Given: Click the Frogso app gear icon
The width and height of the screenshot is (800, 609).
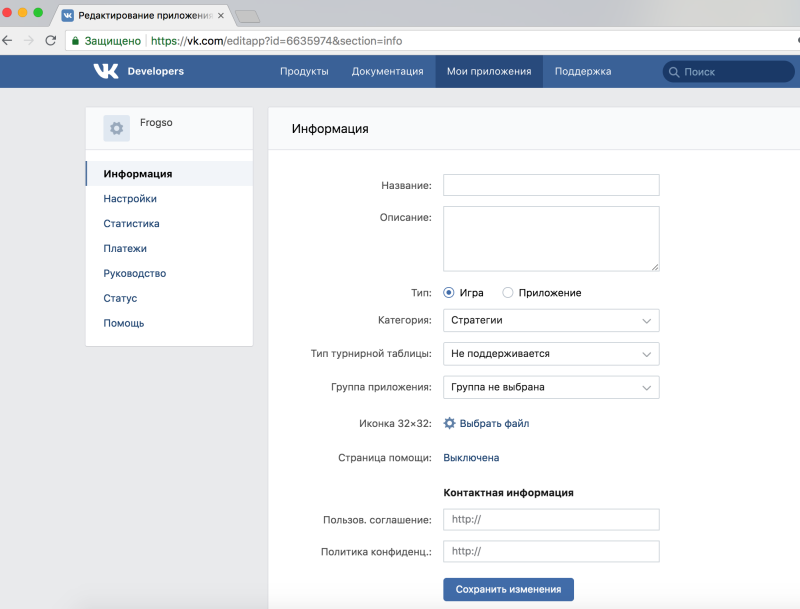Looking at the screenshot, I should click(116, 128).
